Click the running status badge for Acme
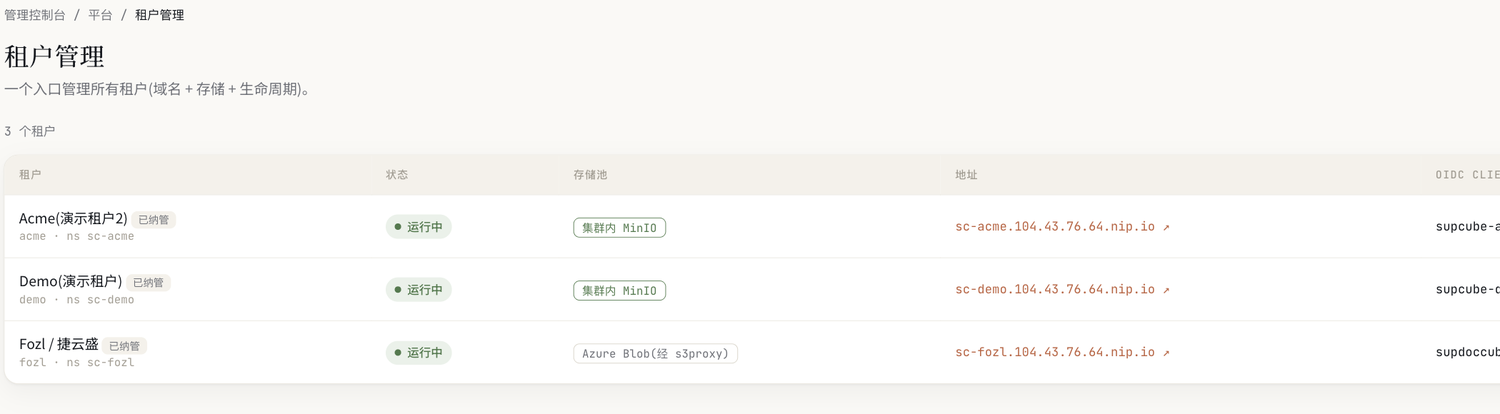 pos(419,227)
